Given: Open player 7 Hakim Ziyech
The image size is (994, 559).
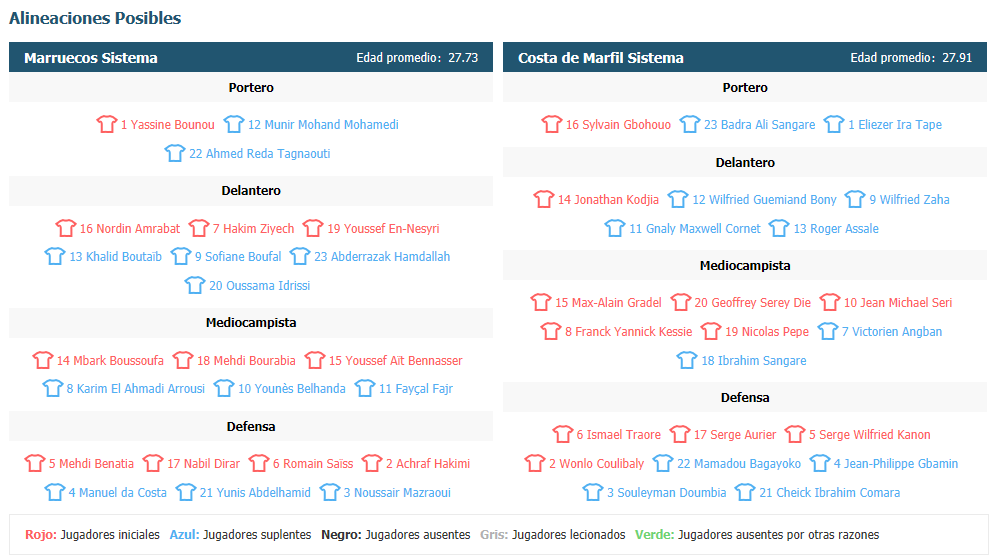Looking at the screenshot, I should [x=254, y=228].
